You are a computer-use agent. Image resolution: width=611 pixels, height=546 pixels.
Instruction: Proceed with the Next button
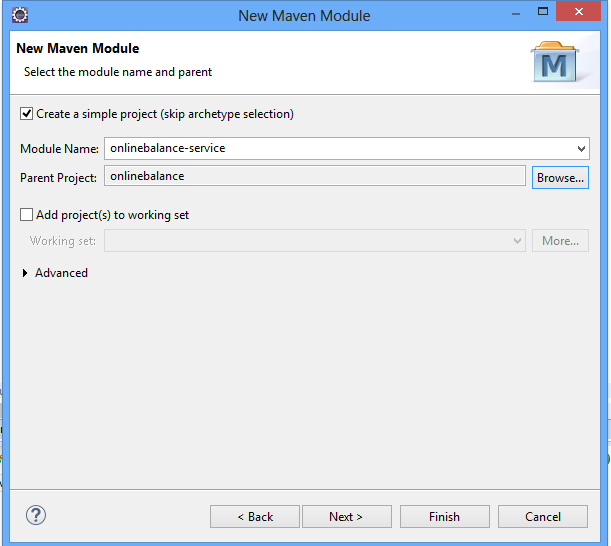347,517
